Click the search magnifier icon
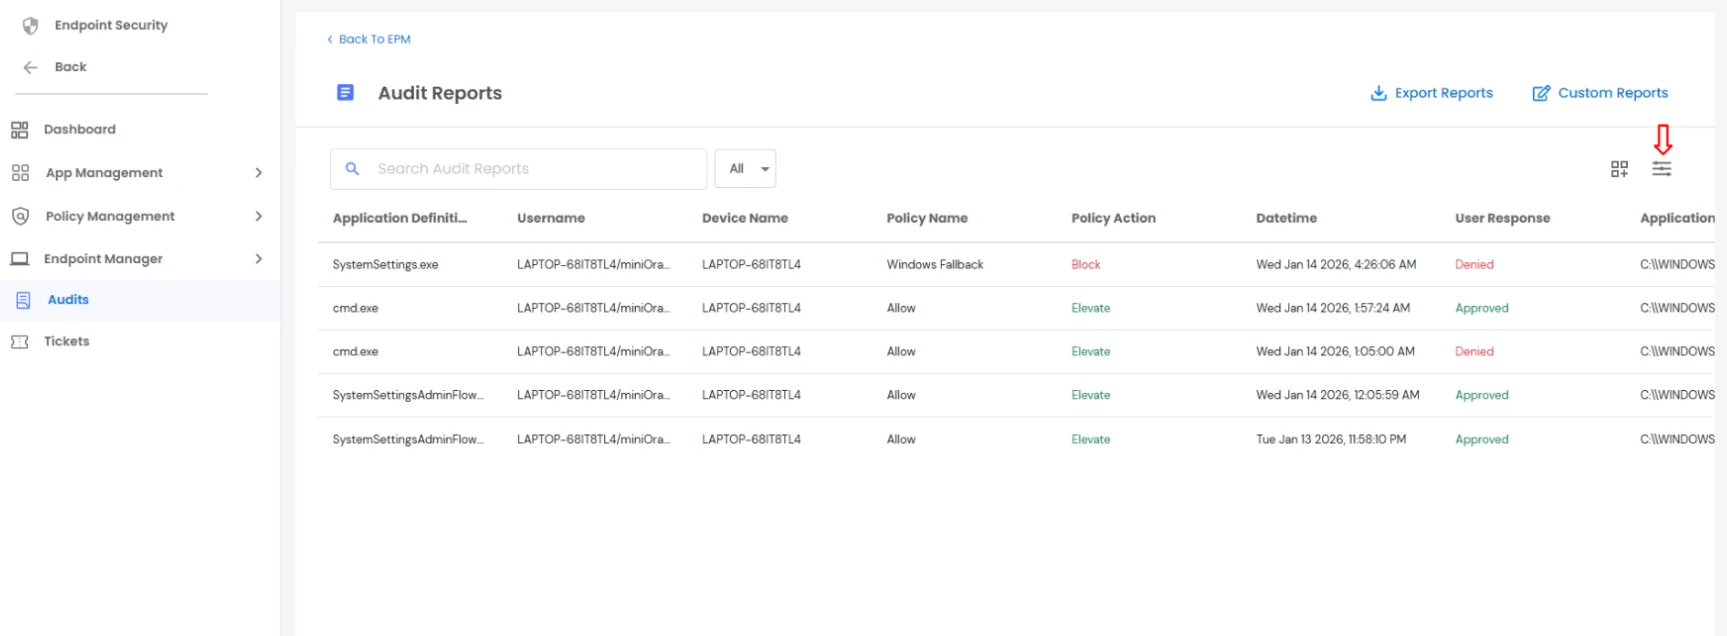 click(x=352, y=169)
